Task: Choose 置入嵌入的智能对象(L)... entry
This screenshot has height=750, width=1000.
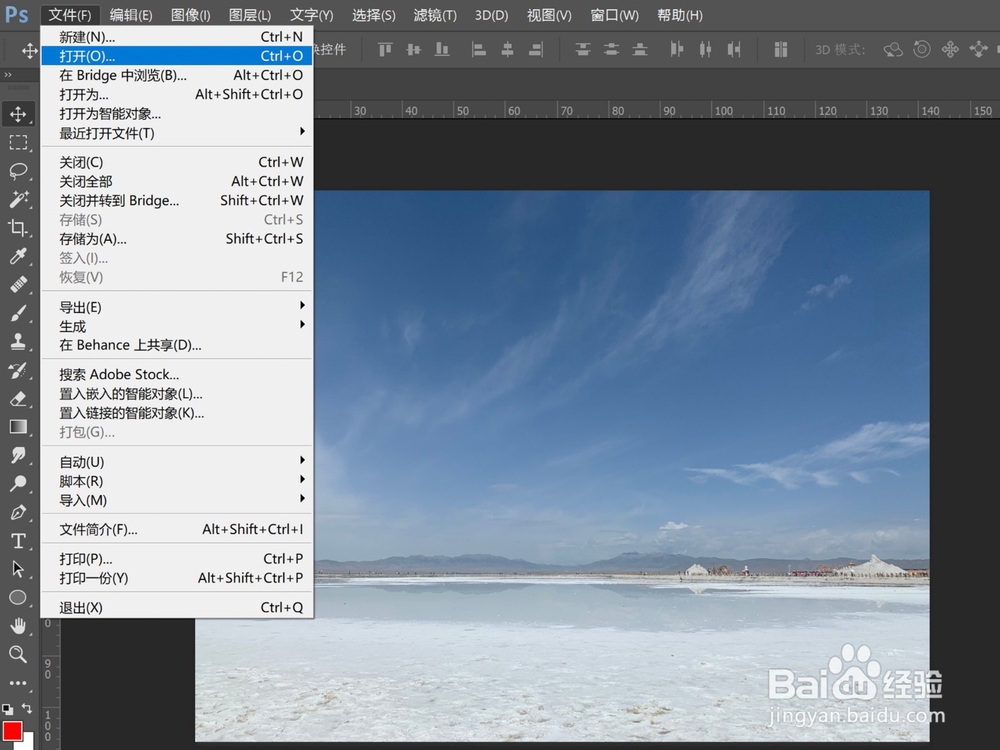Action: point(177,394)
